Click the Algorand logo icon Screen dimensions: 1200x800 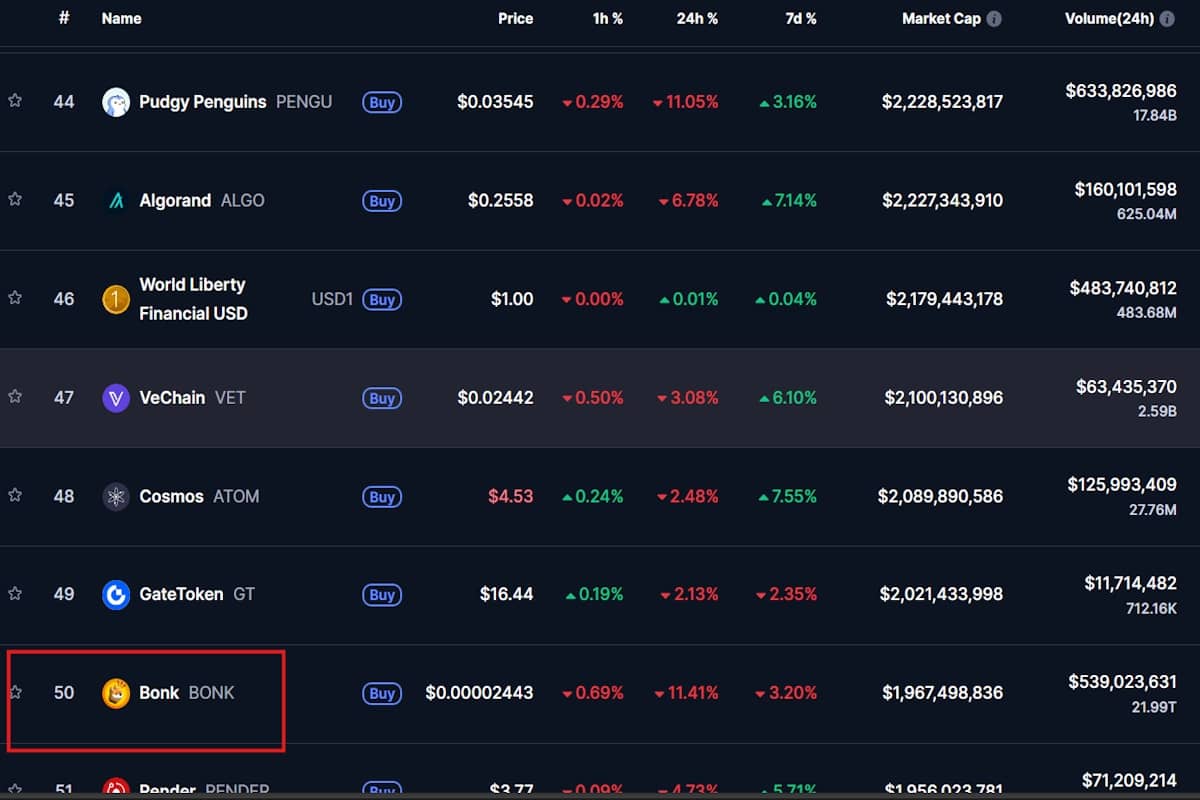pos(116,201)
